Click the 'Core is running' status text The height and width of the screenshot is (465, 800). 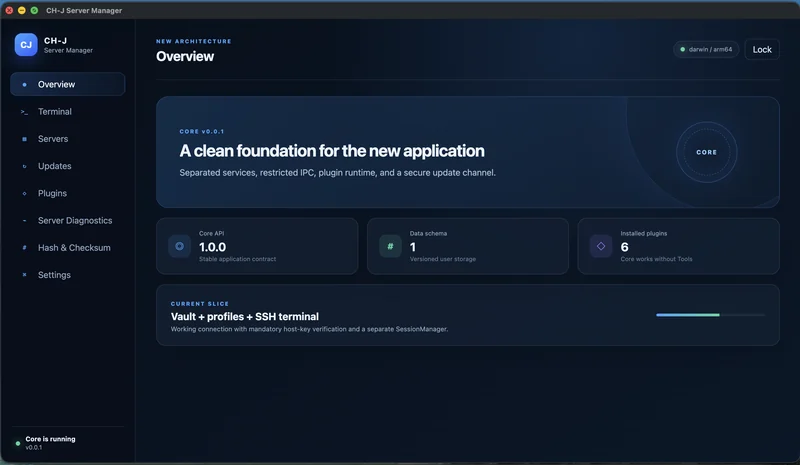pyautogui.click(x=51, y=439)
